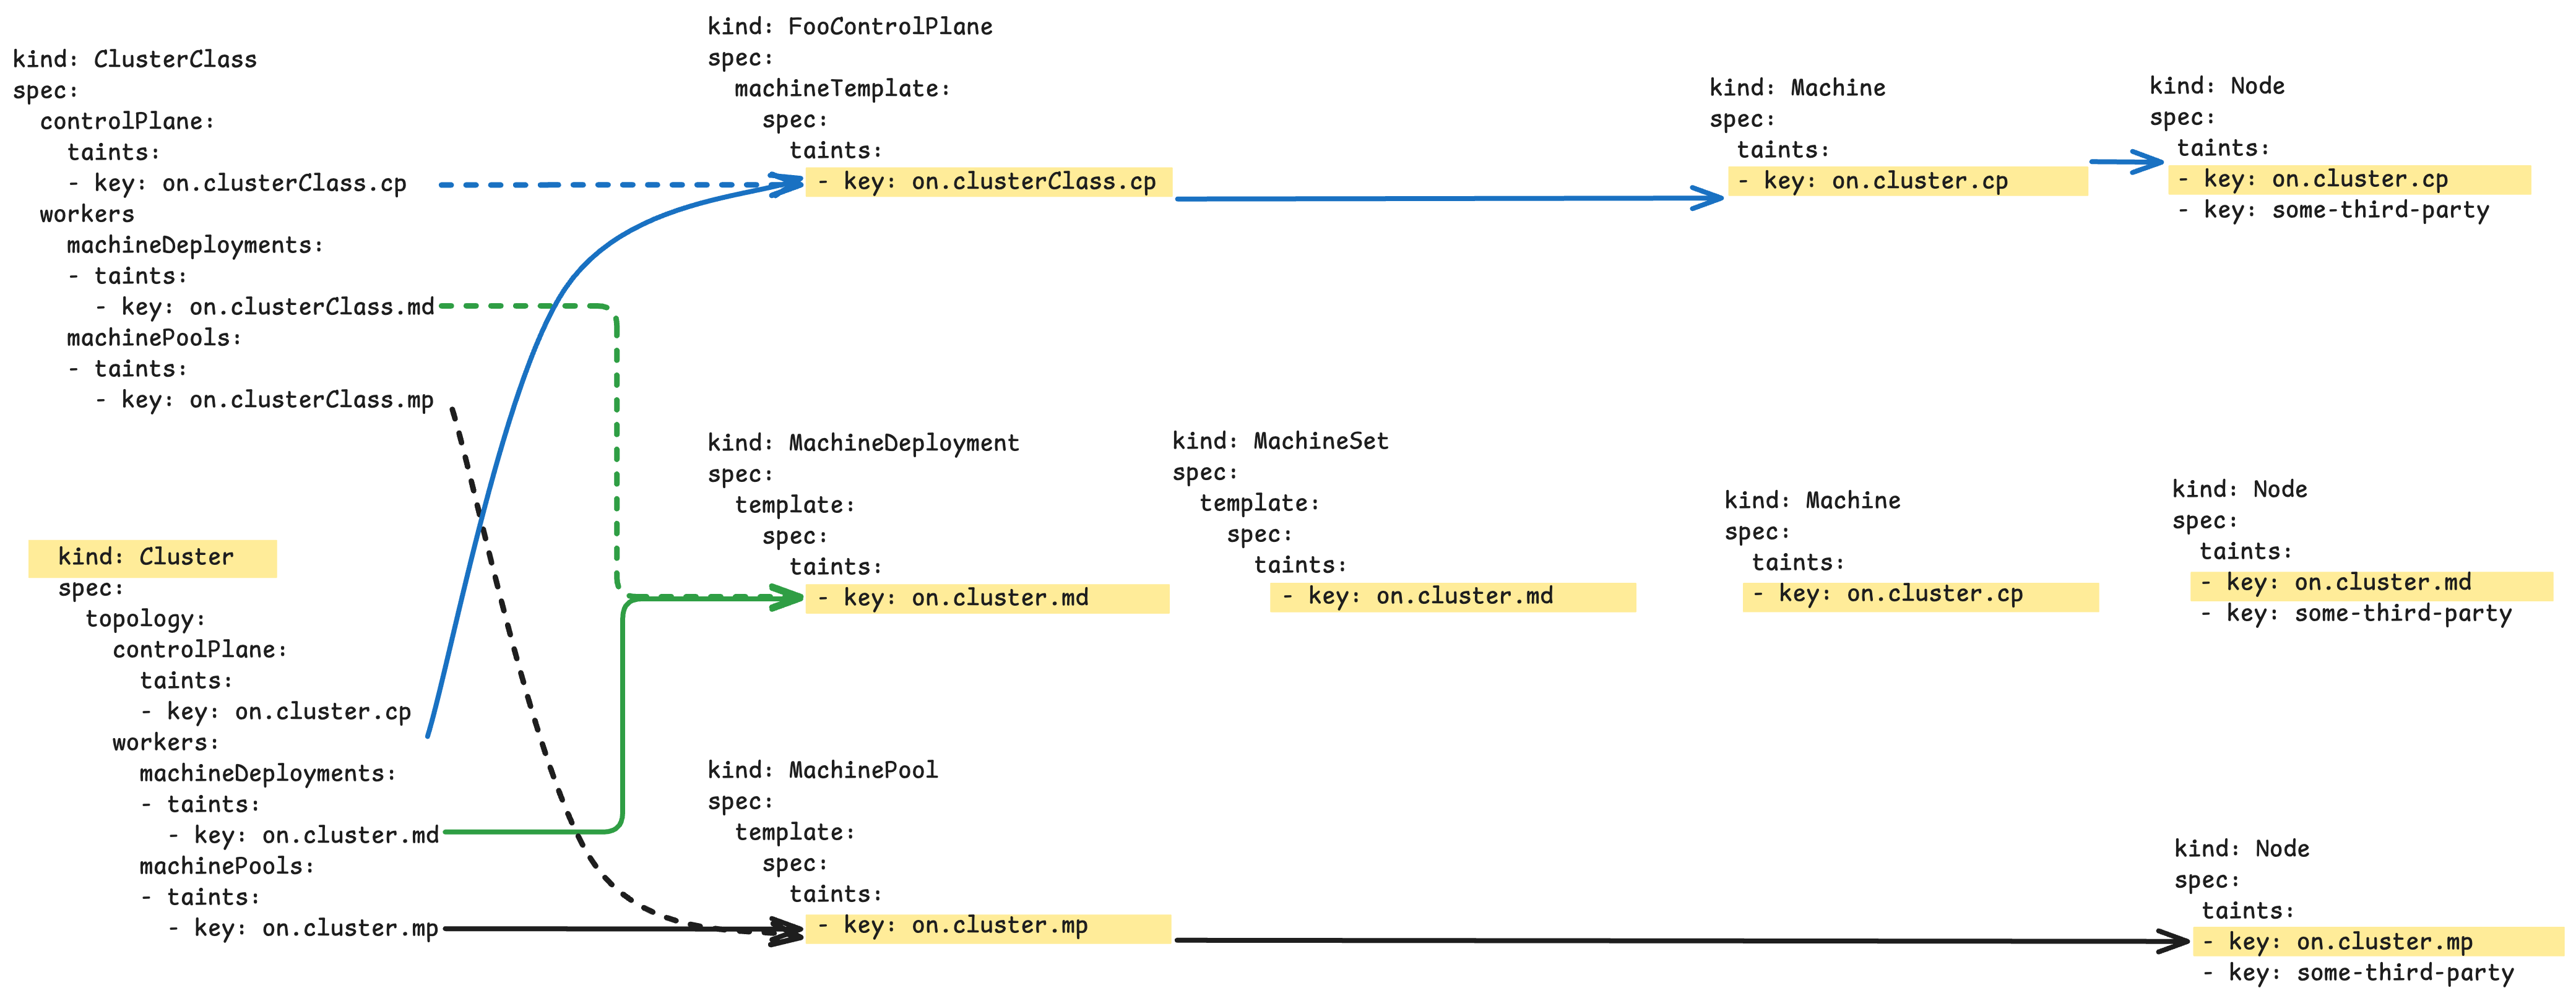
Task: Click highlighted 'key: on.clusterClass.cp' in FooControlPlane
Action: pos(988,182)
